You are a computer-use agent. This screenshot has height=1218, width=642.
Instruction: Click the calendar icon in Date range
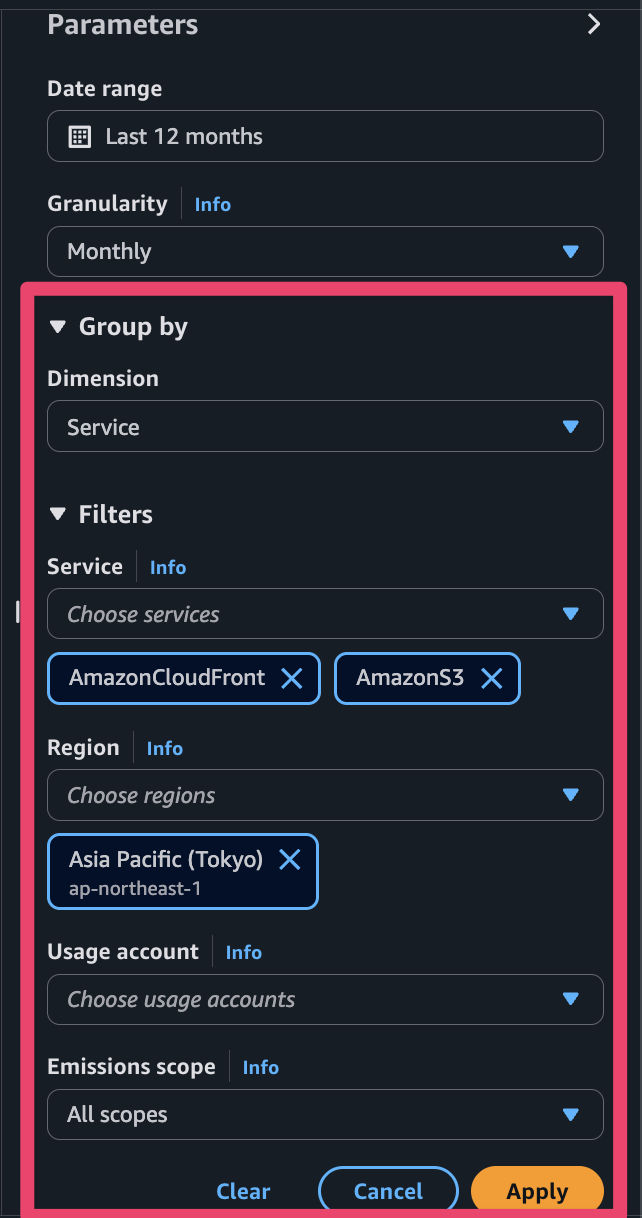pos(80,137)
